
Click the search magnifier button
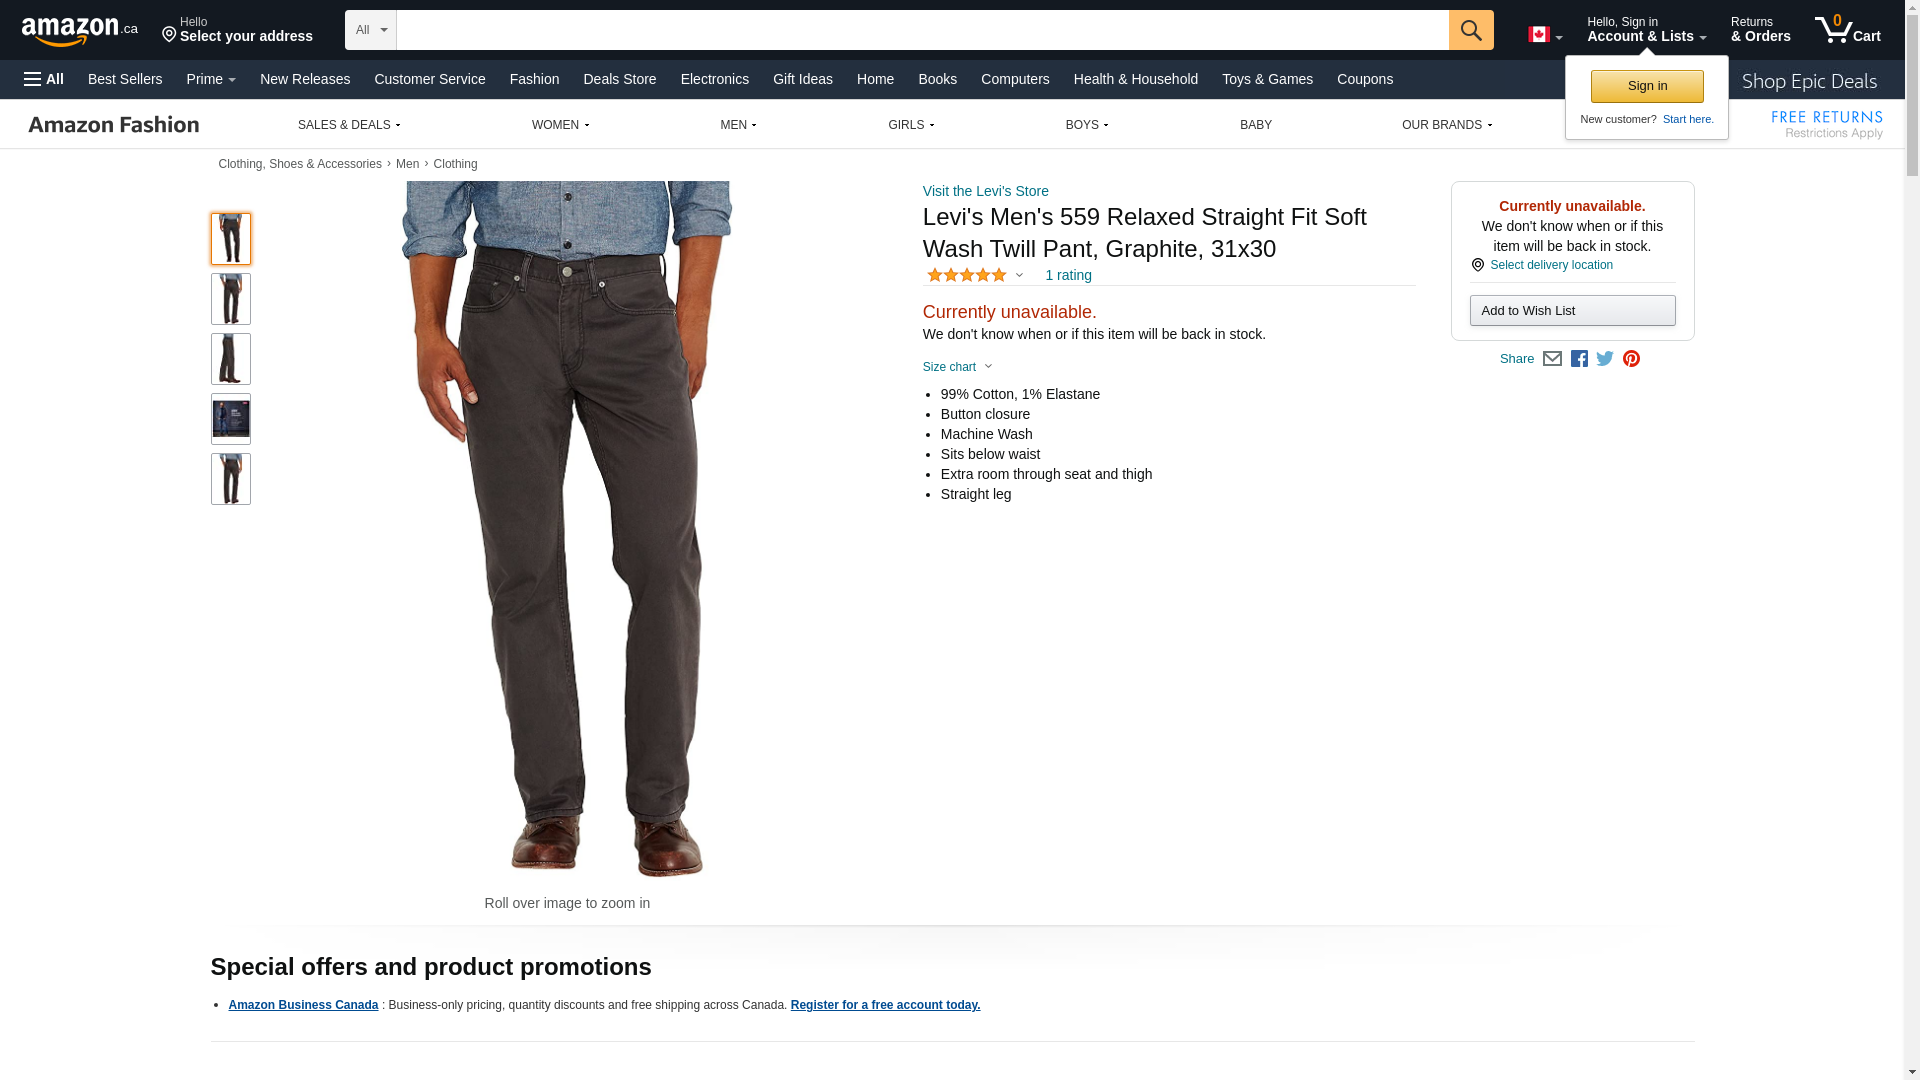pos(1470,30)
